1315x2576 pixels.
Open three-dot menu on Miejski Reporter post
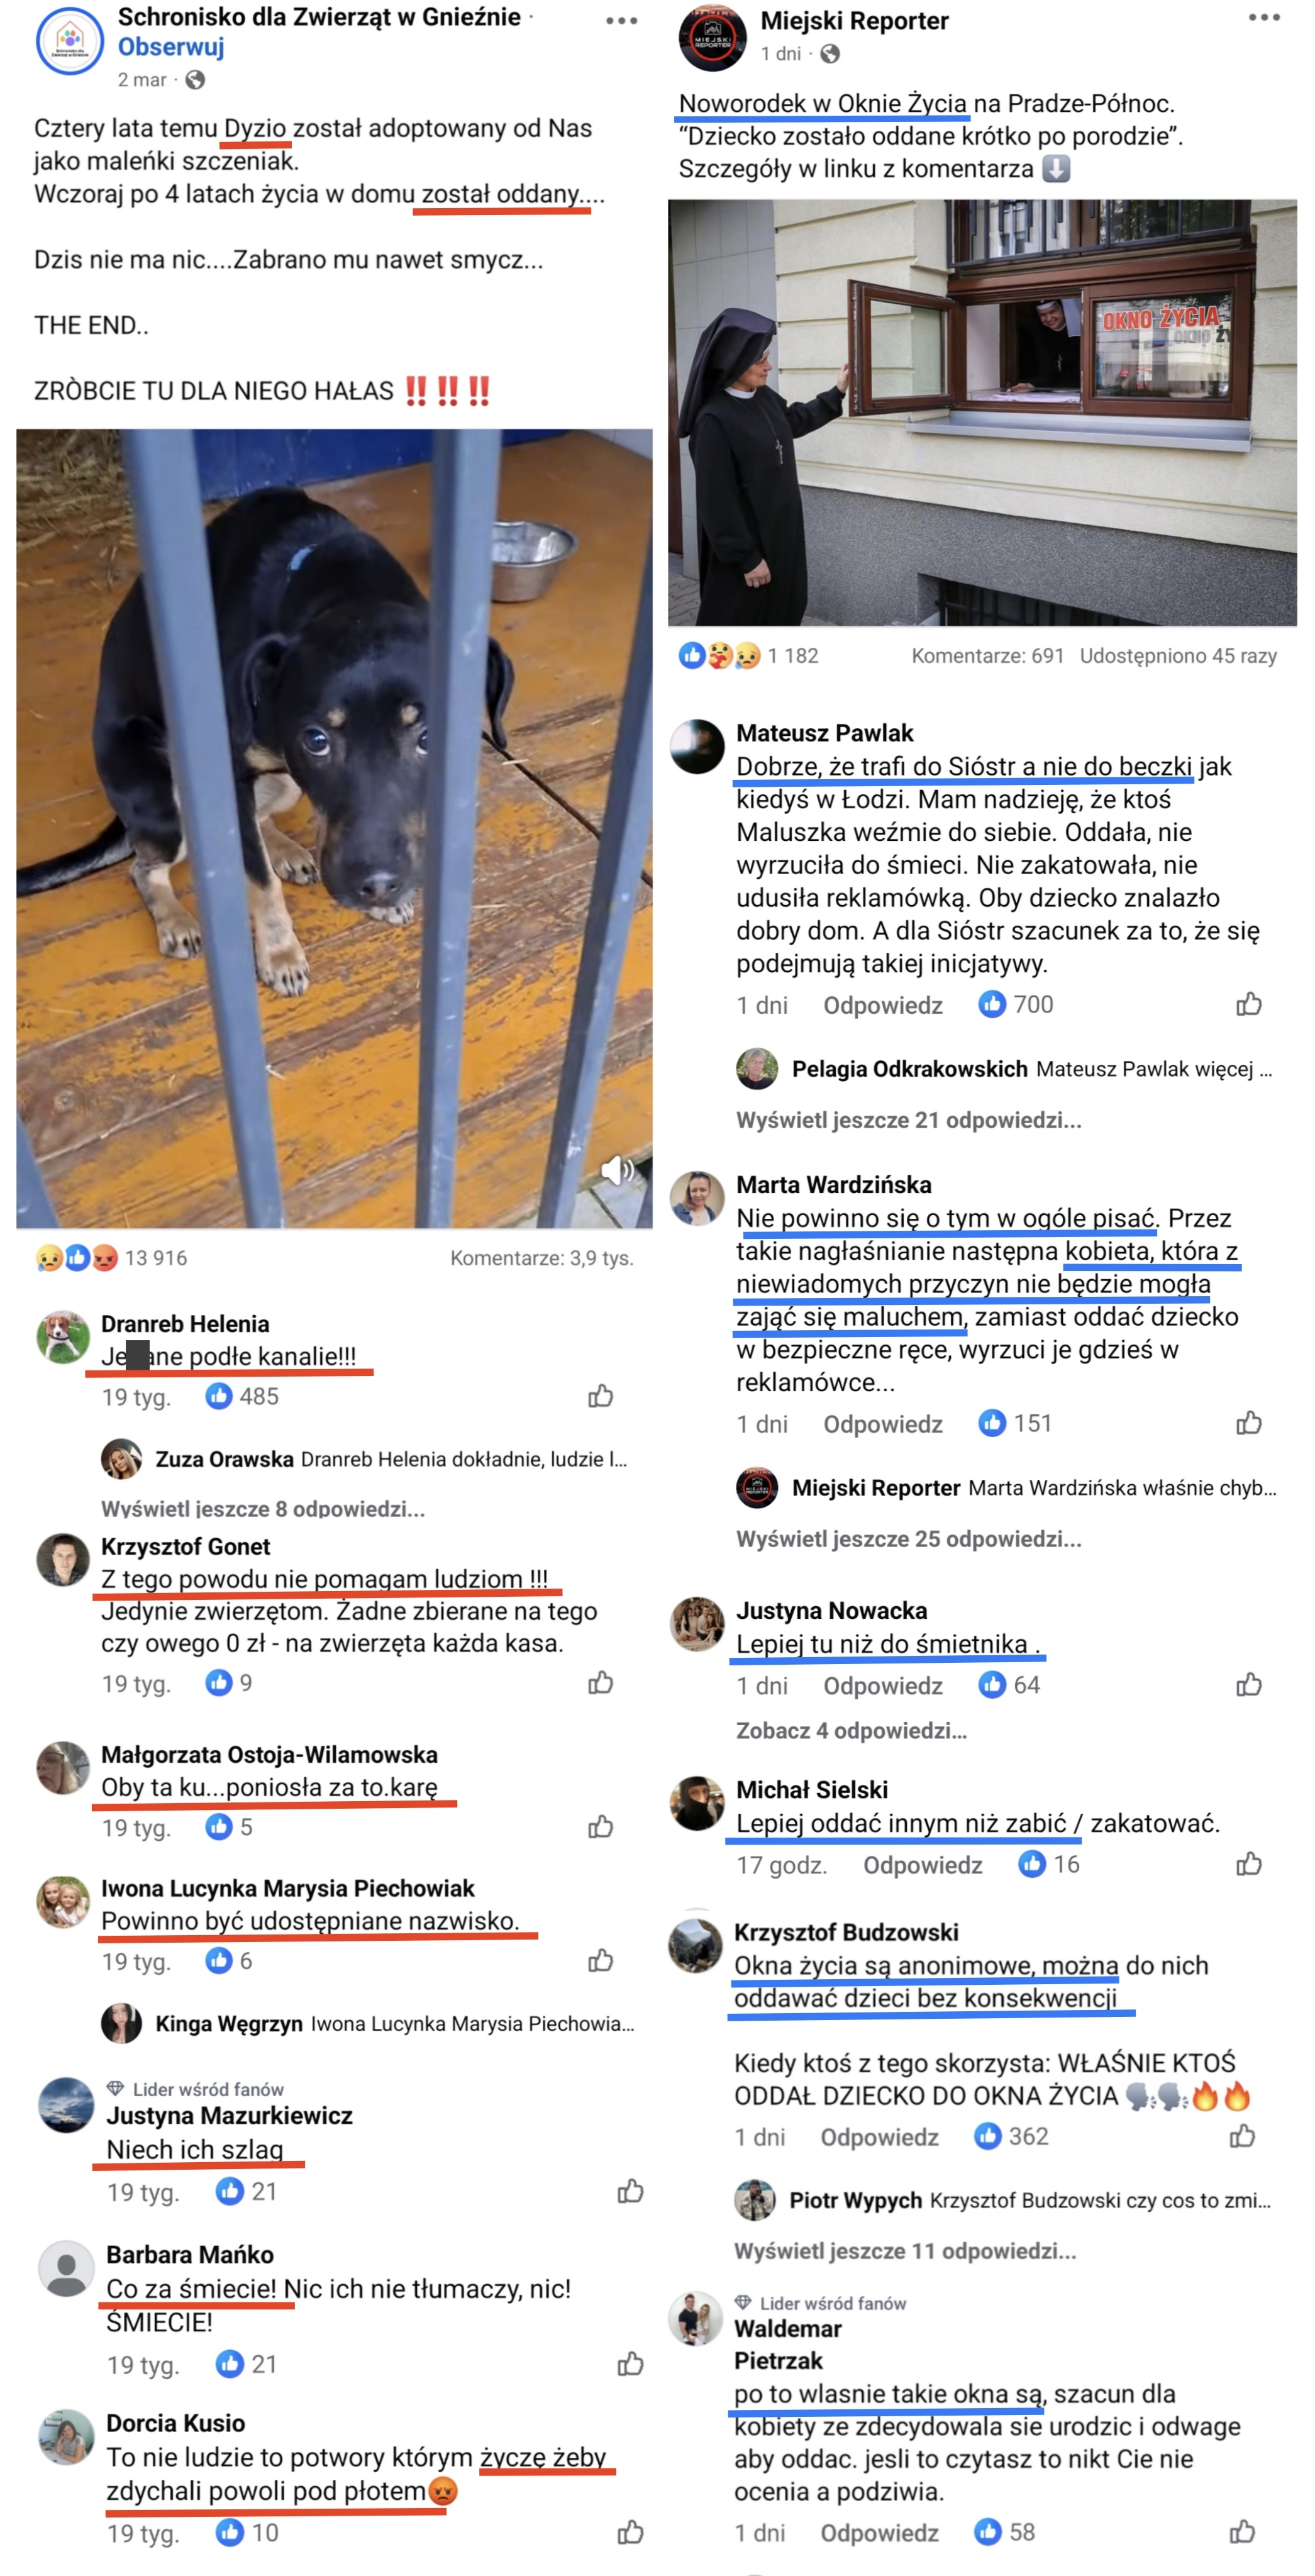1264,18
